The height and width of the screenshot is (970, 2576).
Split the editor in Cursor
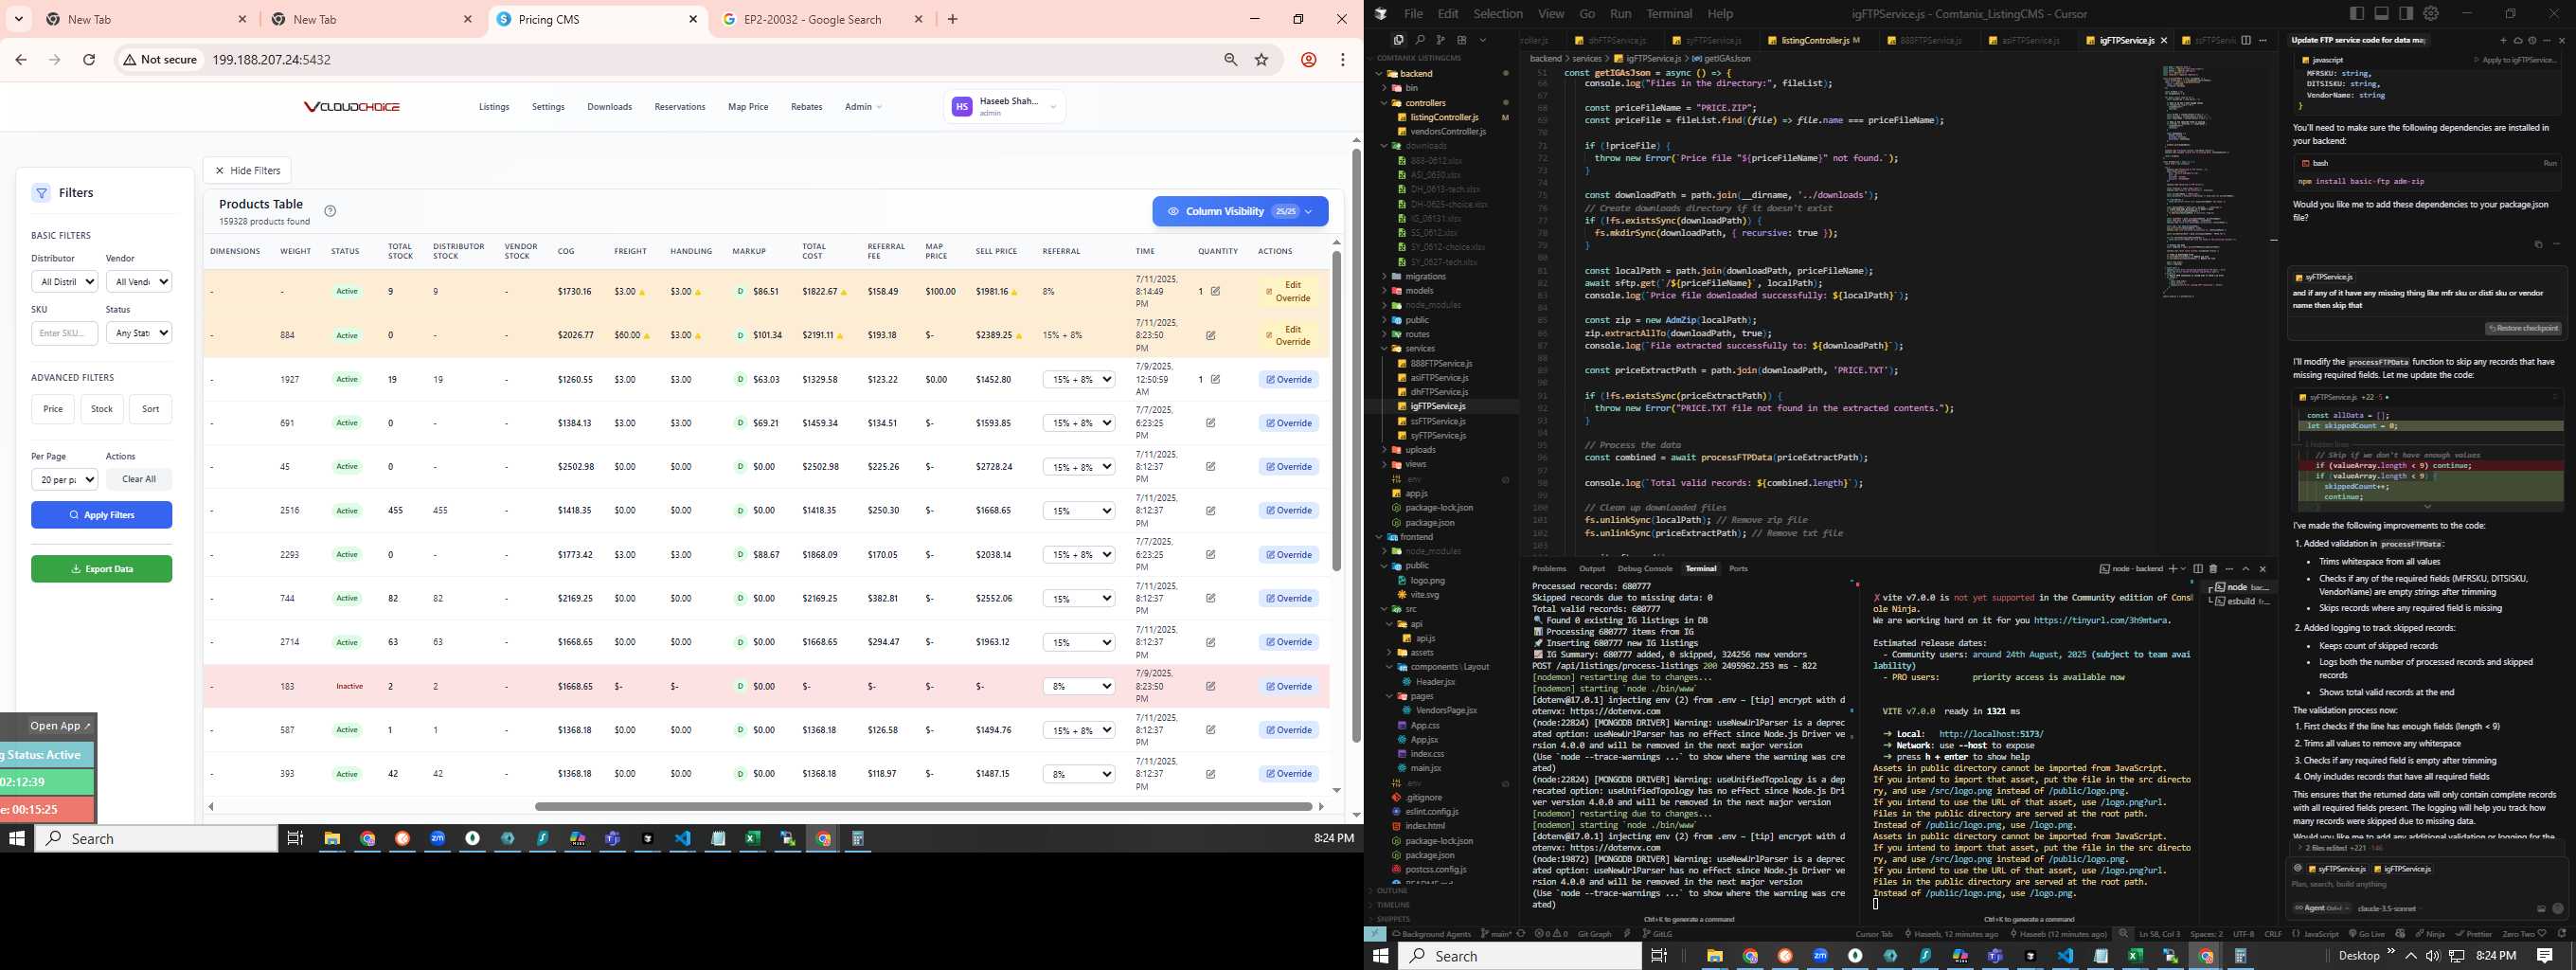coord(2246,41)
